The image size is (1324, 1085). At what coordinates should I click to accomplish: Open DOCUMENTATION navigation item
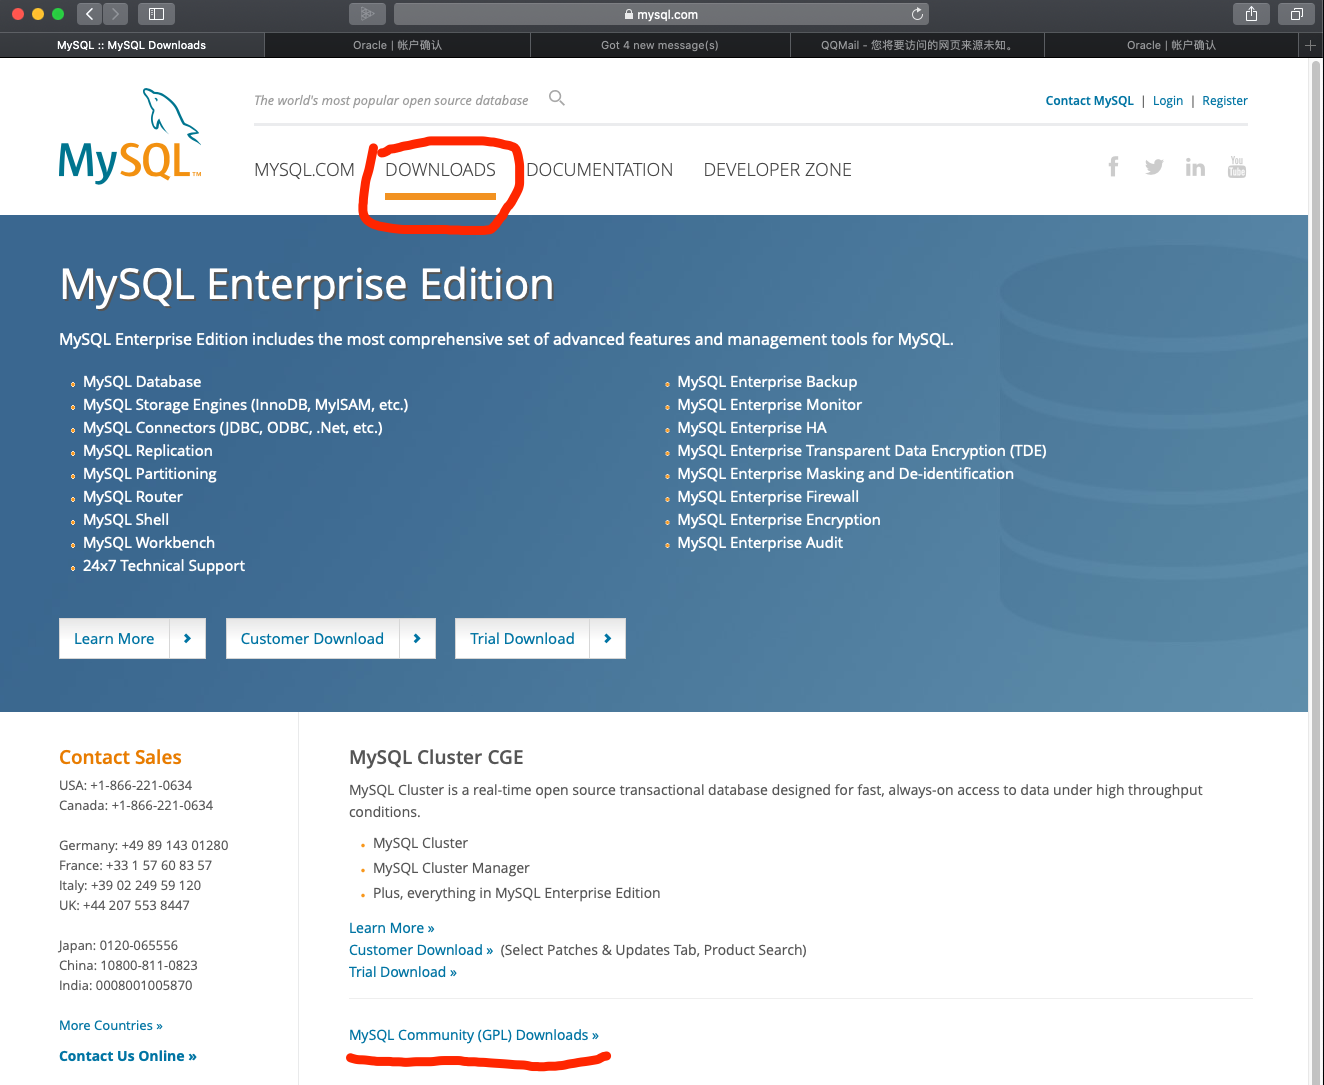(600, 170)
